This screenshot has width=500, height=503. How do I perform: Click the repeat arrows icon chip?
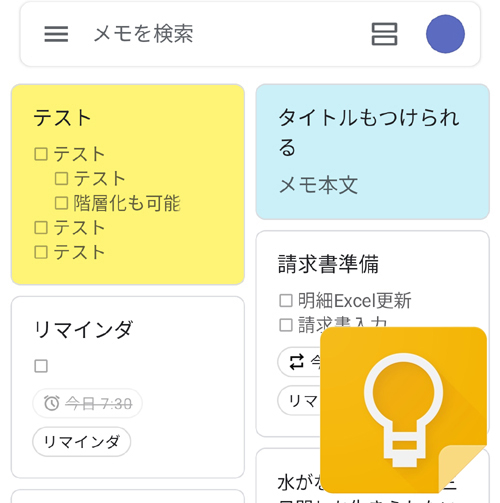coord(296,362)
